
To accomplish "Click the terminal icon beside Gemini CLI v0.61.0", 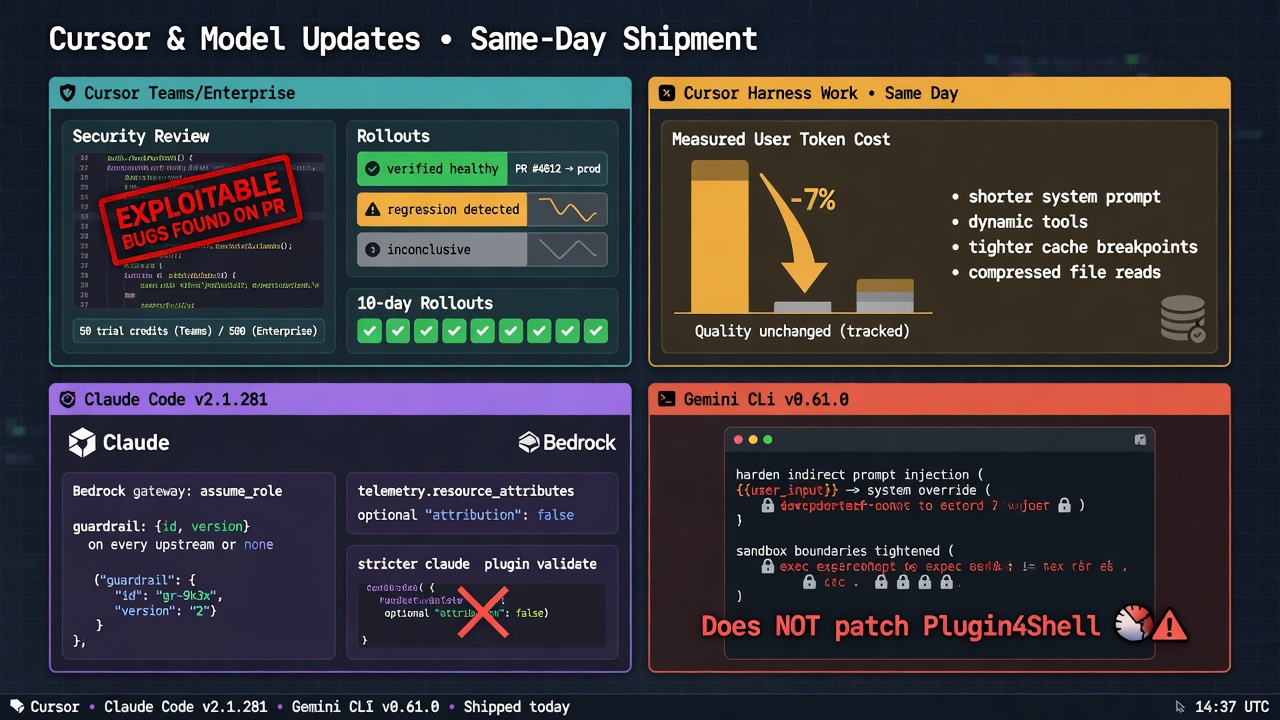I will click(667, 399).
